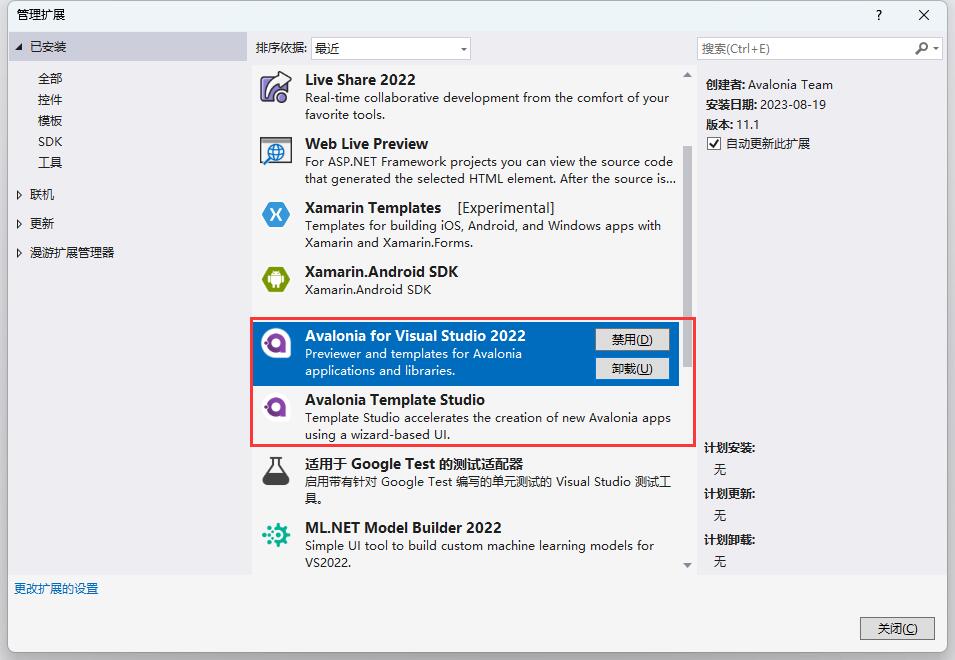955x660 pixels.
Task: Select the 模板 category
Action: coord(50,121)
